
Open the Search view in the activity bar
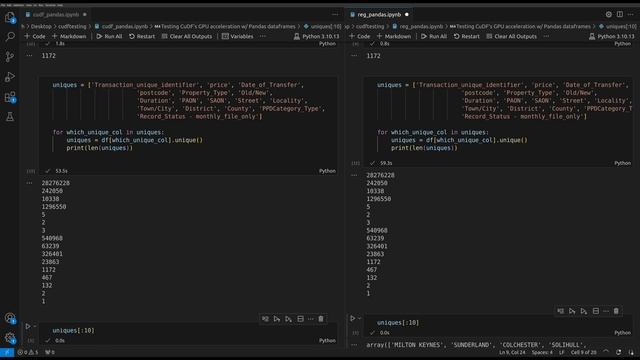pyautogui.click(x=10, y=37)
